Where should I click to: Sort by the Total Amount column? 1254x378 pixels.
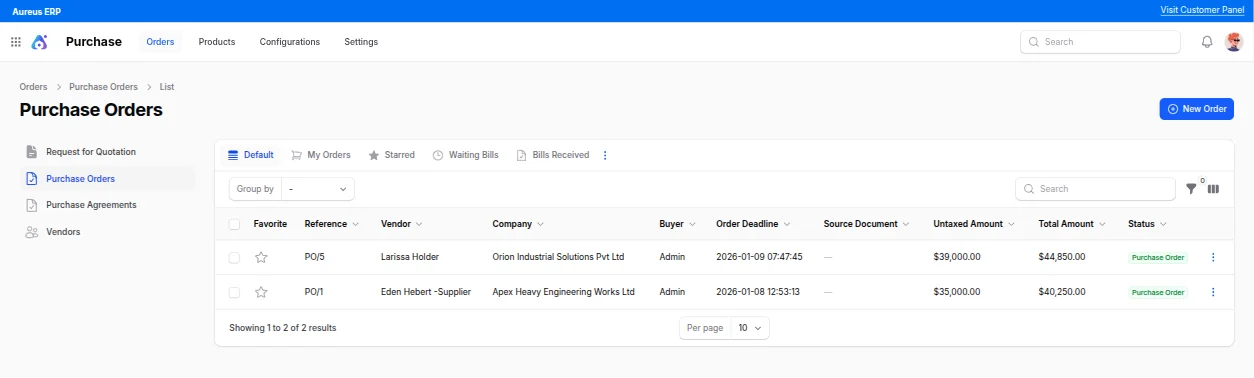coord(1071,224)
